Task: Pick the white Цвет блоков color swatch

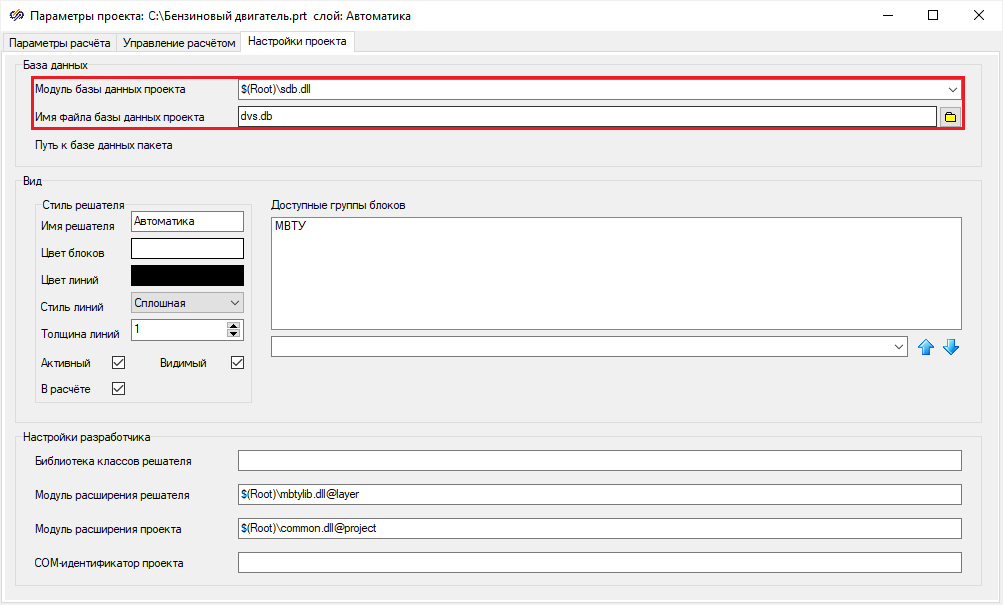Action: pyautogui.click(x=187, y=249)
